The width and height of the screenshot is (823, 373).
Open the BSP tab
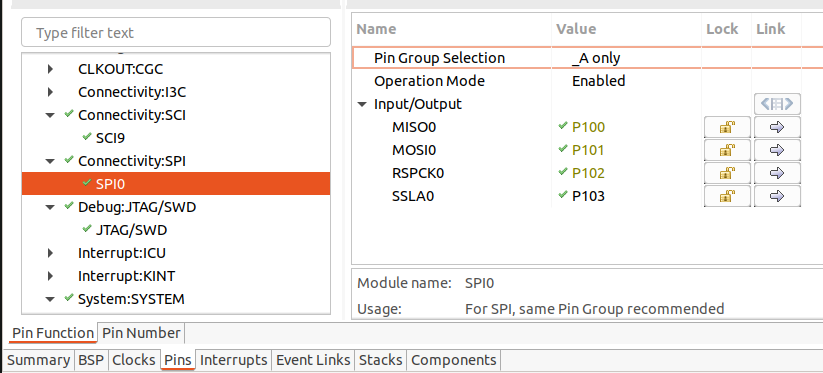pyautogui.click(x=91, y=360)
